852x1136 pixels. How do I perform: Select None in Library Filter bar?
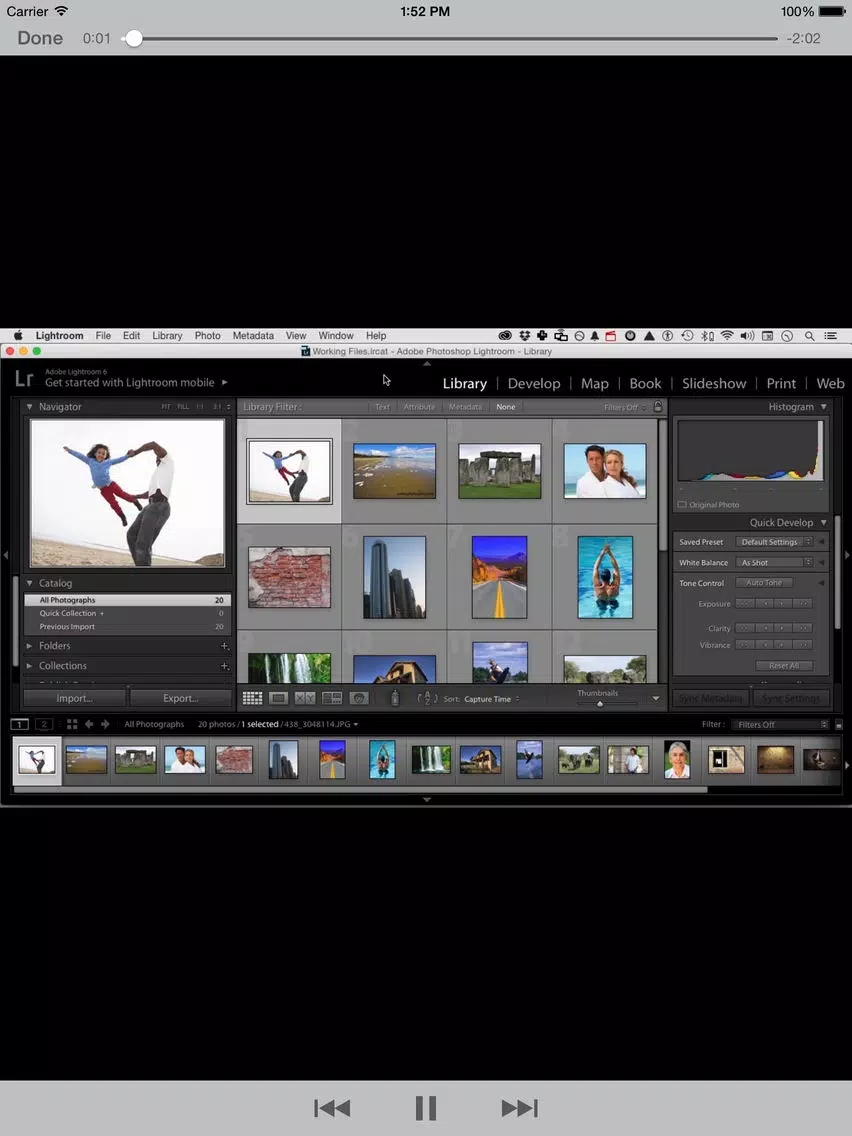506,407
